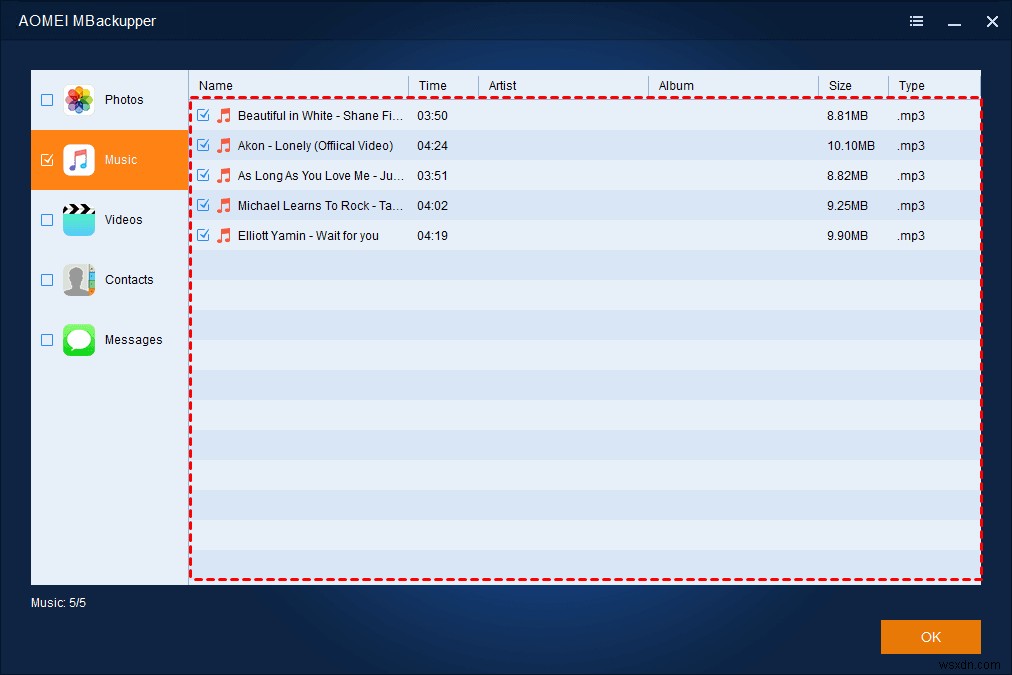Click the Time column header
The width and height of the screenshot is (1012, 675).
click(x=430, y=85)
